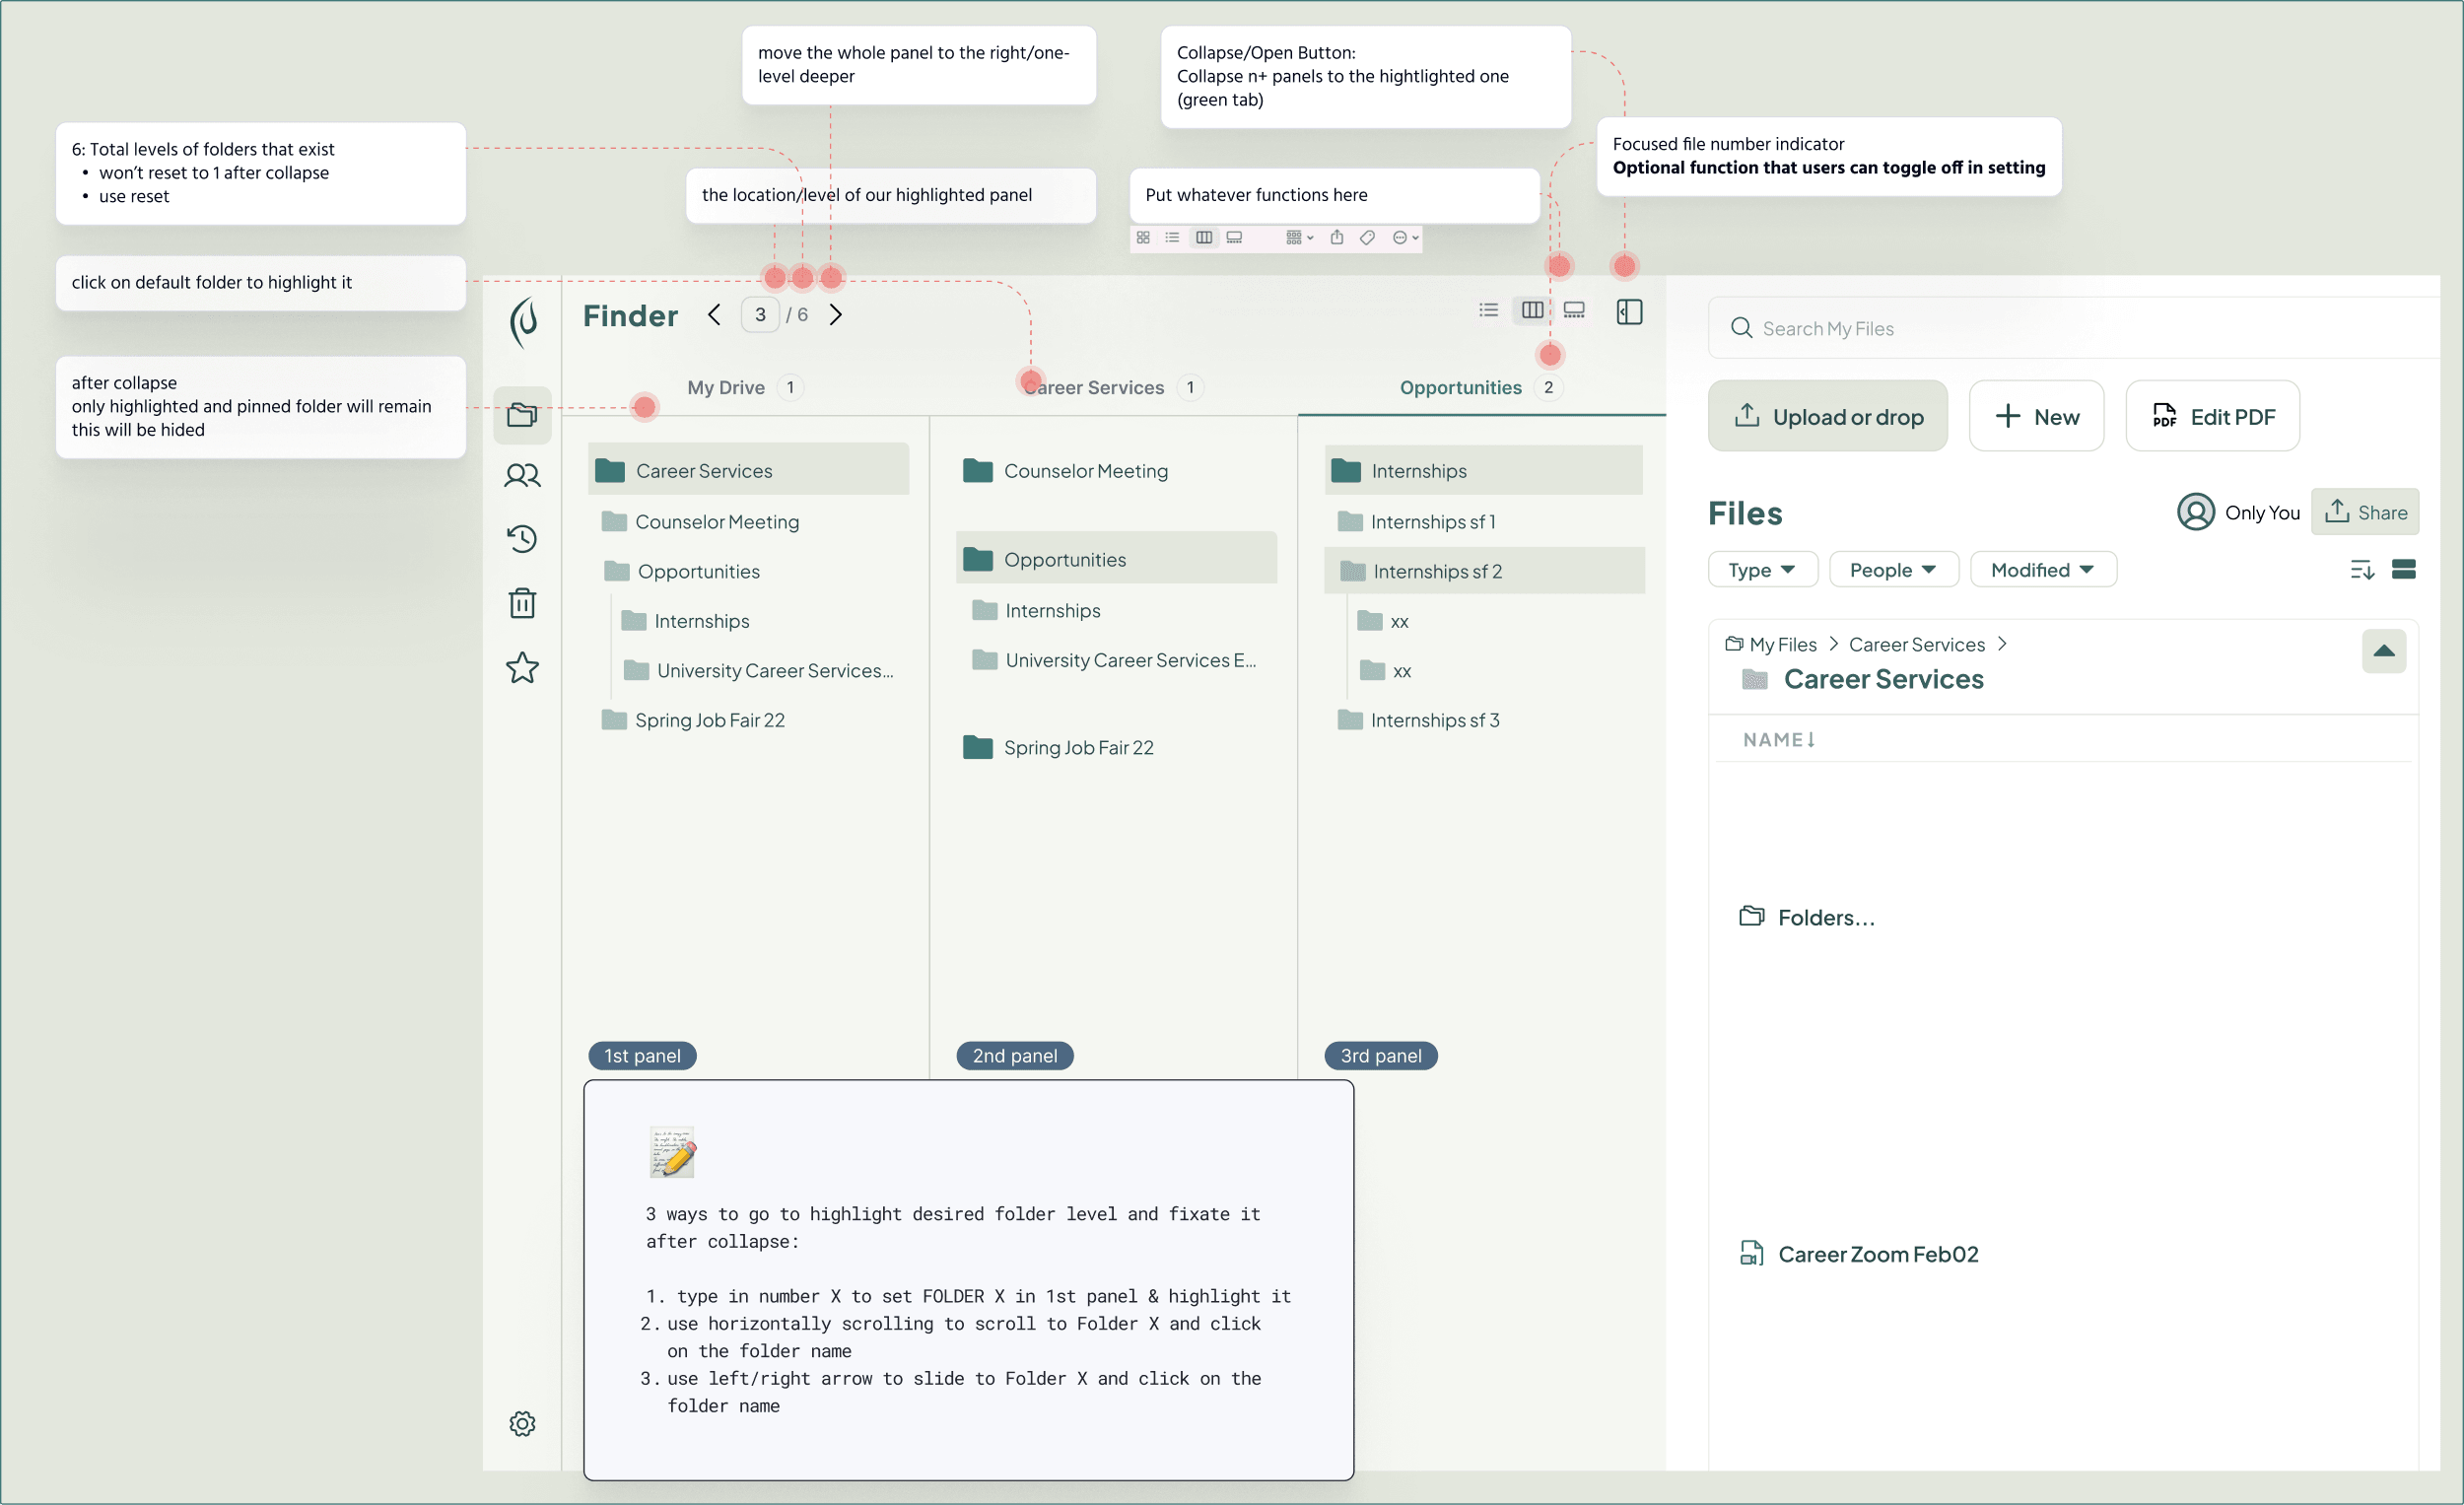
Task: Switch Finder to list view icon
Action: click(x=1488, y=310)
